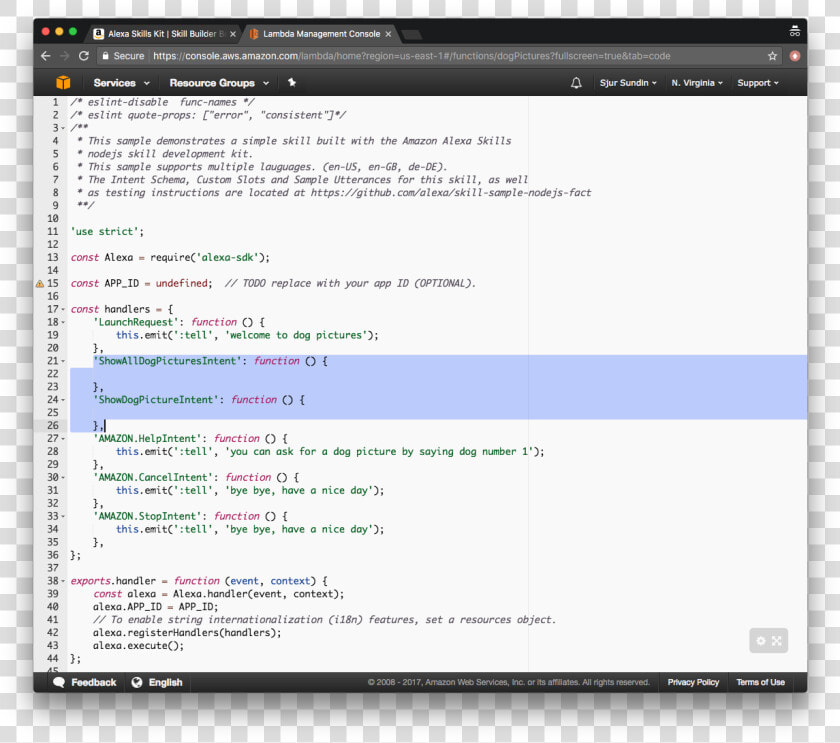Change language via English button

[x=166, y=682]
